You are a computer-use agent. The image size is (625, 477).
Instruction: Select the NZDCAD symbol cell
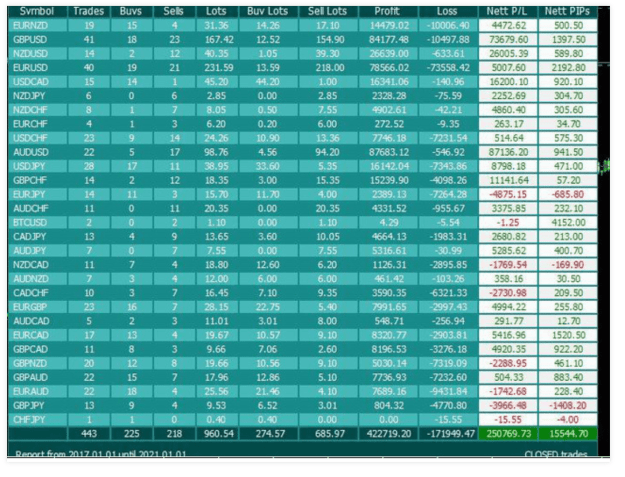[x=37, y=265]
